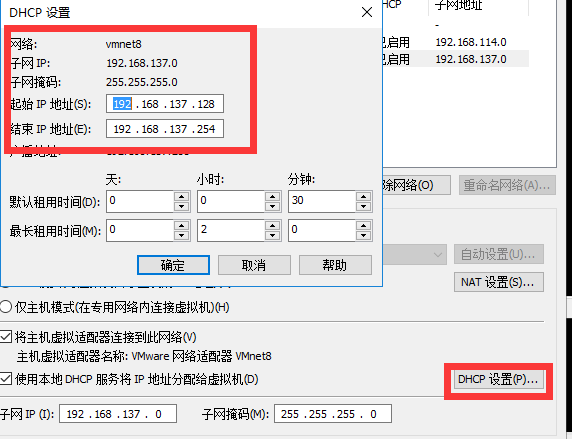572x439 pixels.
Task: Click into 结束 IP 地址 field
Action: [165, 129]
